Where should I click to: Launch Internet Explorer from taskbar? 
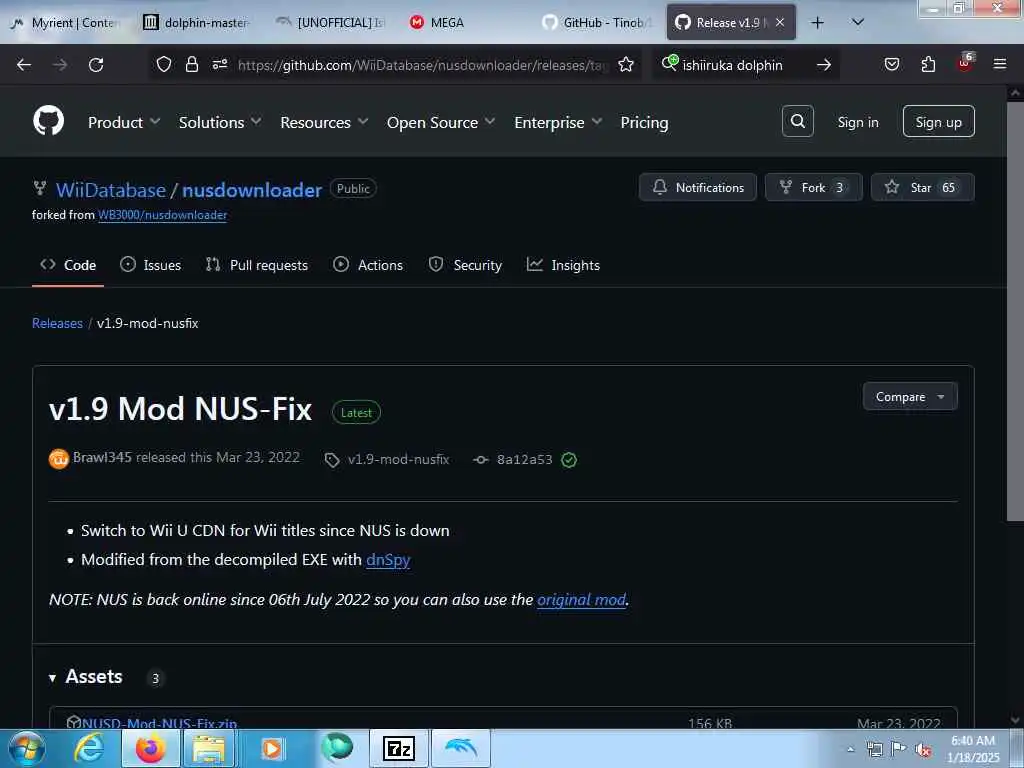pos(89,748)
